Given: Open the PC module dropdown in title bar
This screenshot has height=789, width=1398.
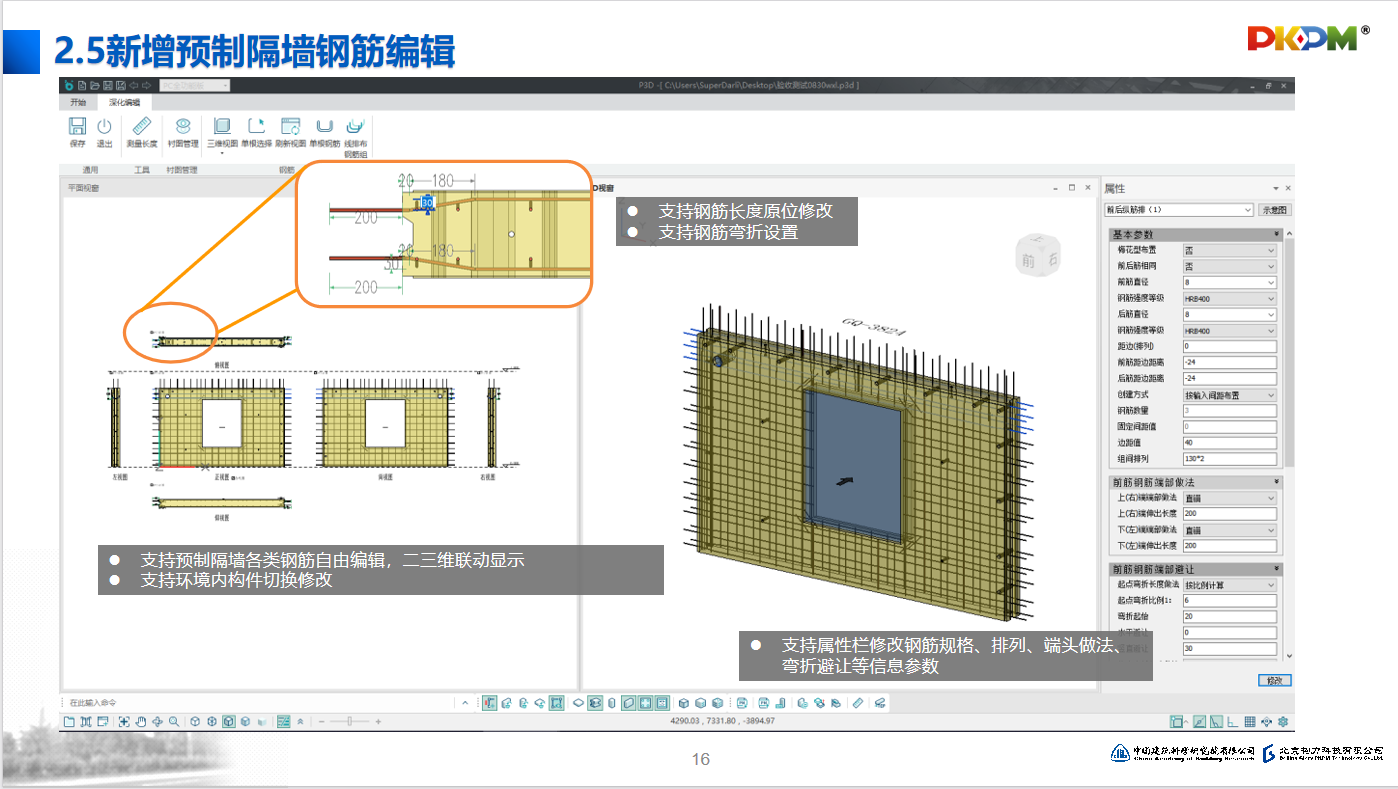Looking at the screenshot, I should click(194, 86).
